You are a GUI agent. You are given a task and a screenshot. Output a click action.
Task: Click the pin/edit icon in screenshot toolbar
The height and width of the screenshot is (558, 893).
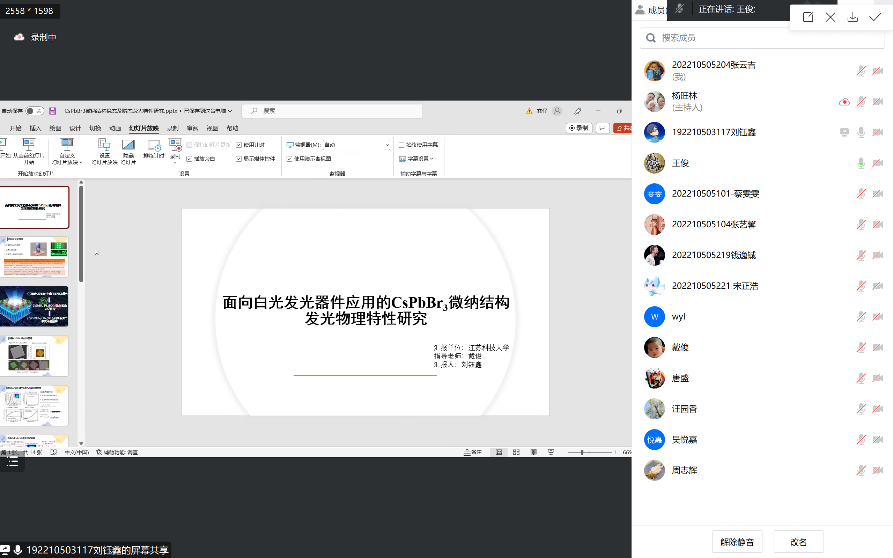tap(808, 17)
